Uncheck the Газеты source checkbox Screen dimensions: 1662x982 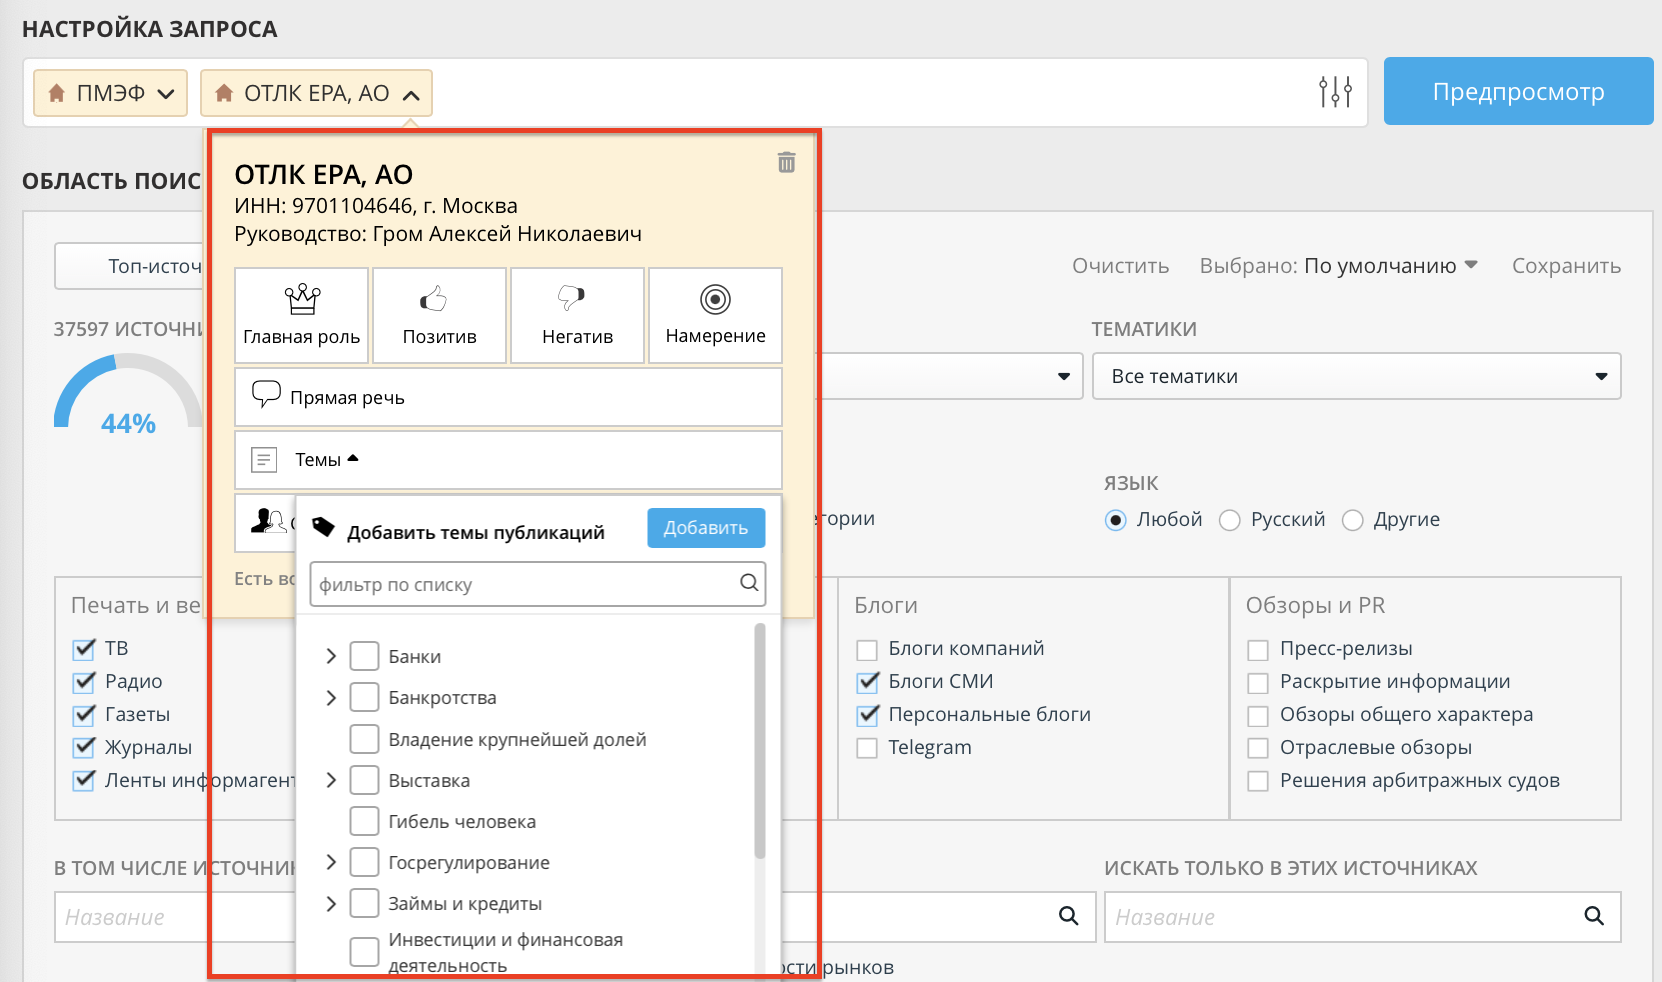[85, 715]
